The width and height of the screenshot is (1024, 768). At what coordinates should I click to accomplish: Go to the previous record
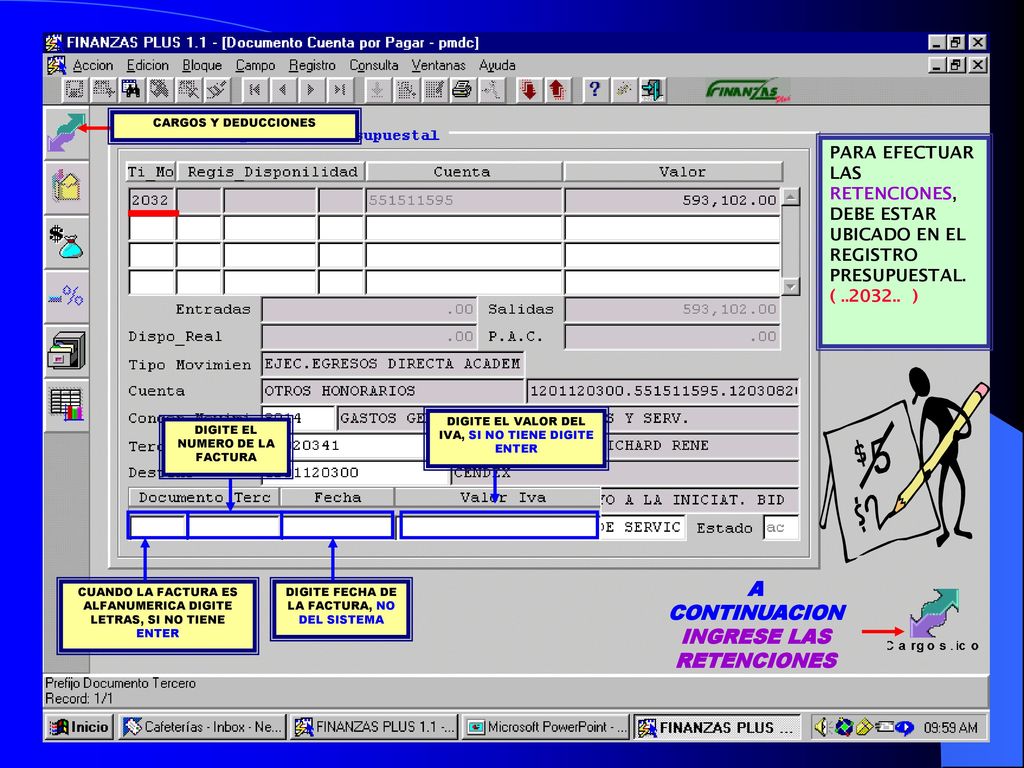point(282,89)
